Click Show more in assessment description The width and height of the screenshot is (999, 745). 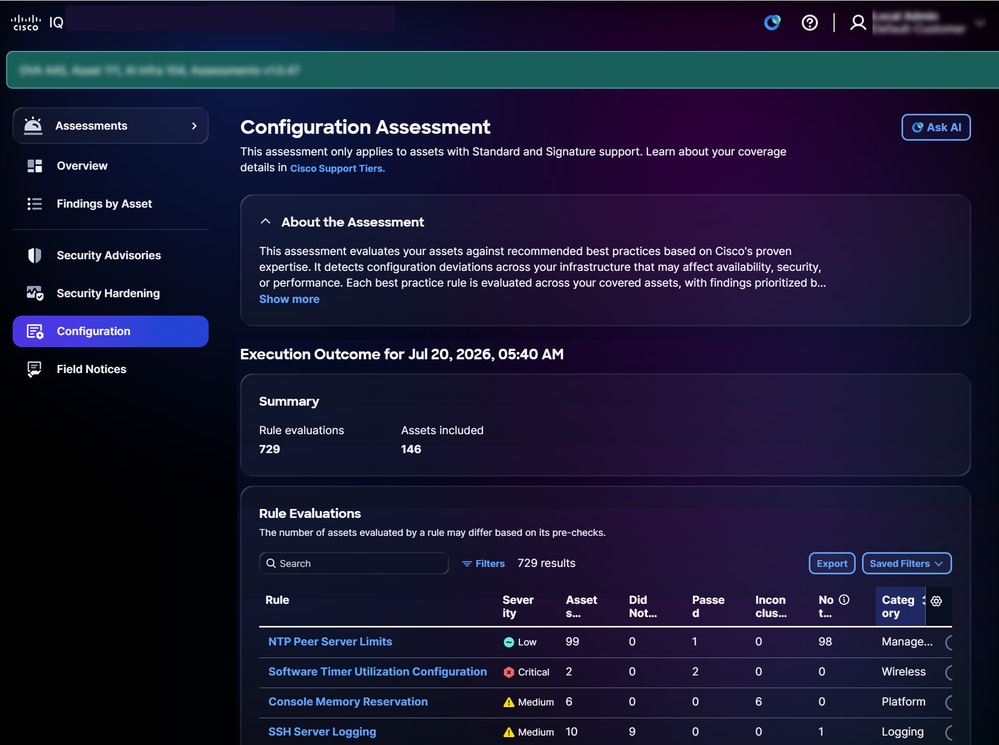tap(289, 299)
